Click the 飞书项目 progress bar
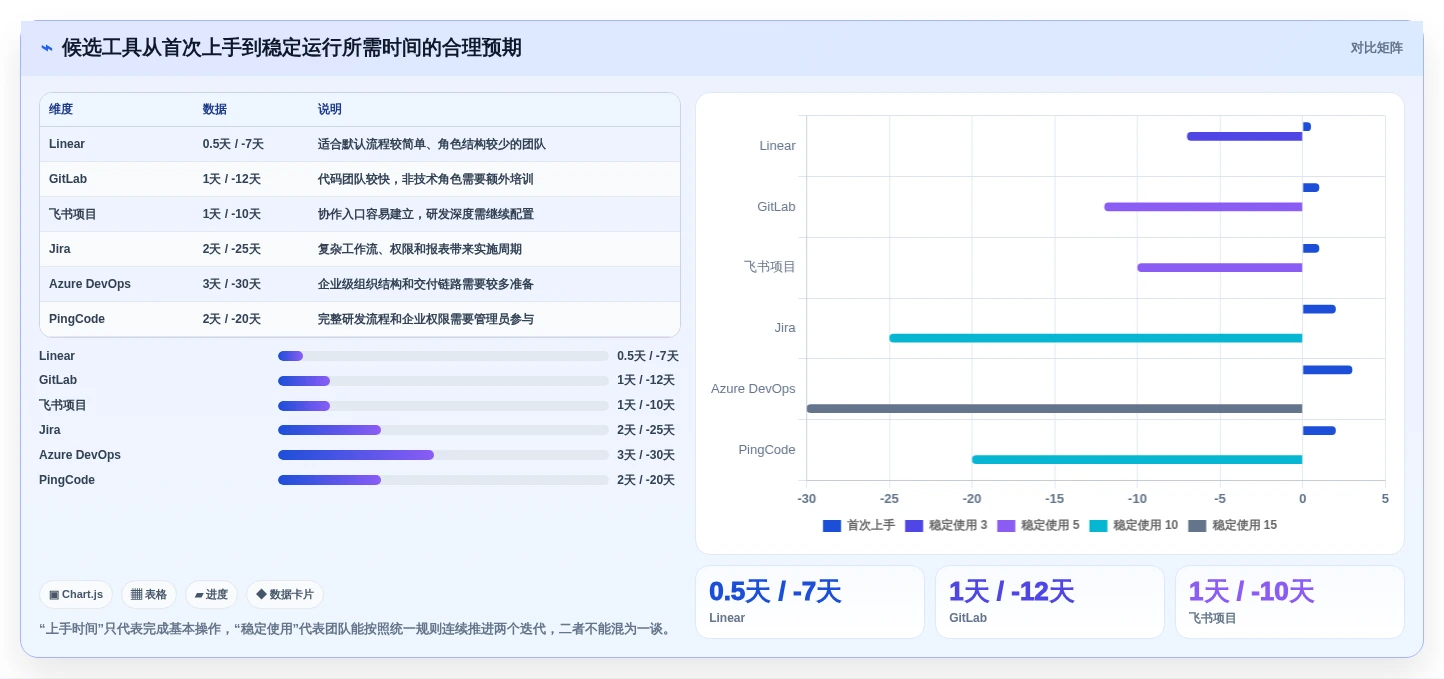Screen dimensions: 1444x679 tap(443, 406)
